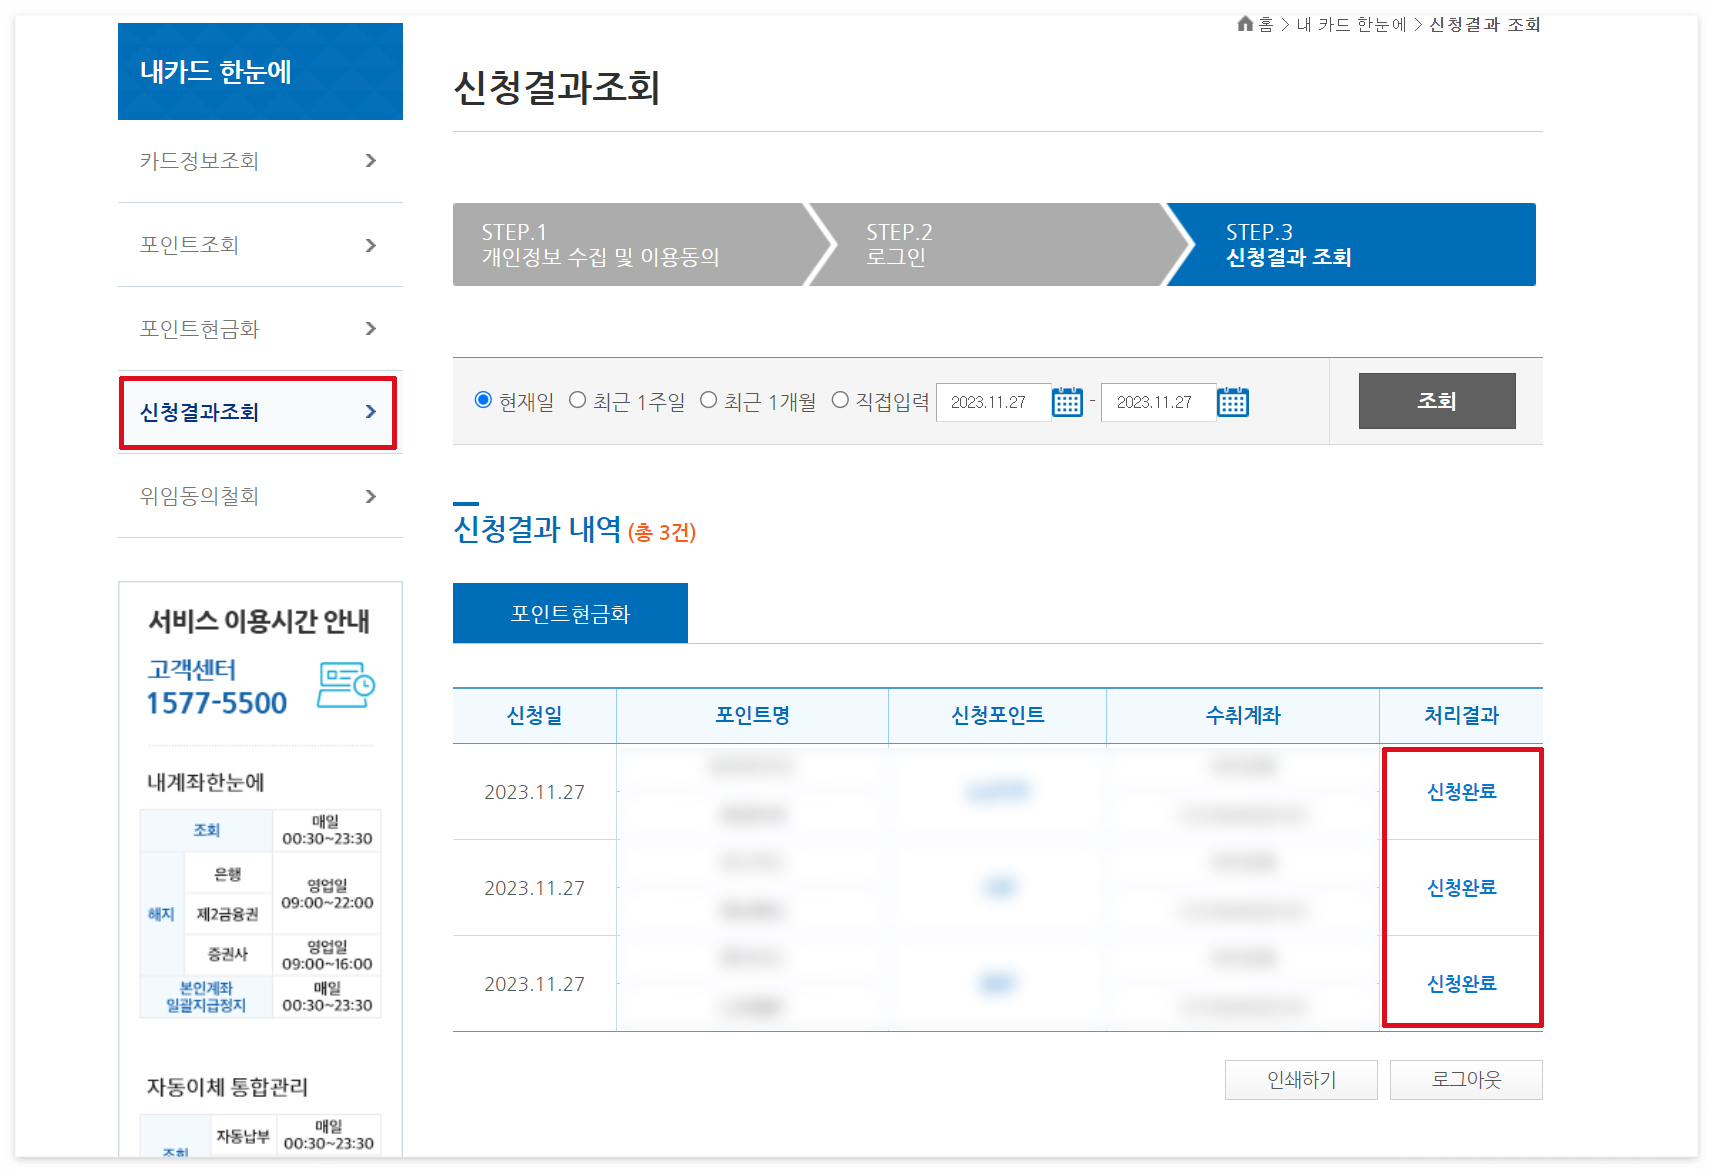Enable the 직접입력 date option
The height and width of the screenshot is (1172, 1713).
(840, 399)
